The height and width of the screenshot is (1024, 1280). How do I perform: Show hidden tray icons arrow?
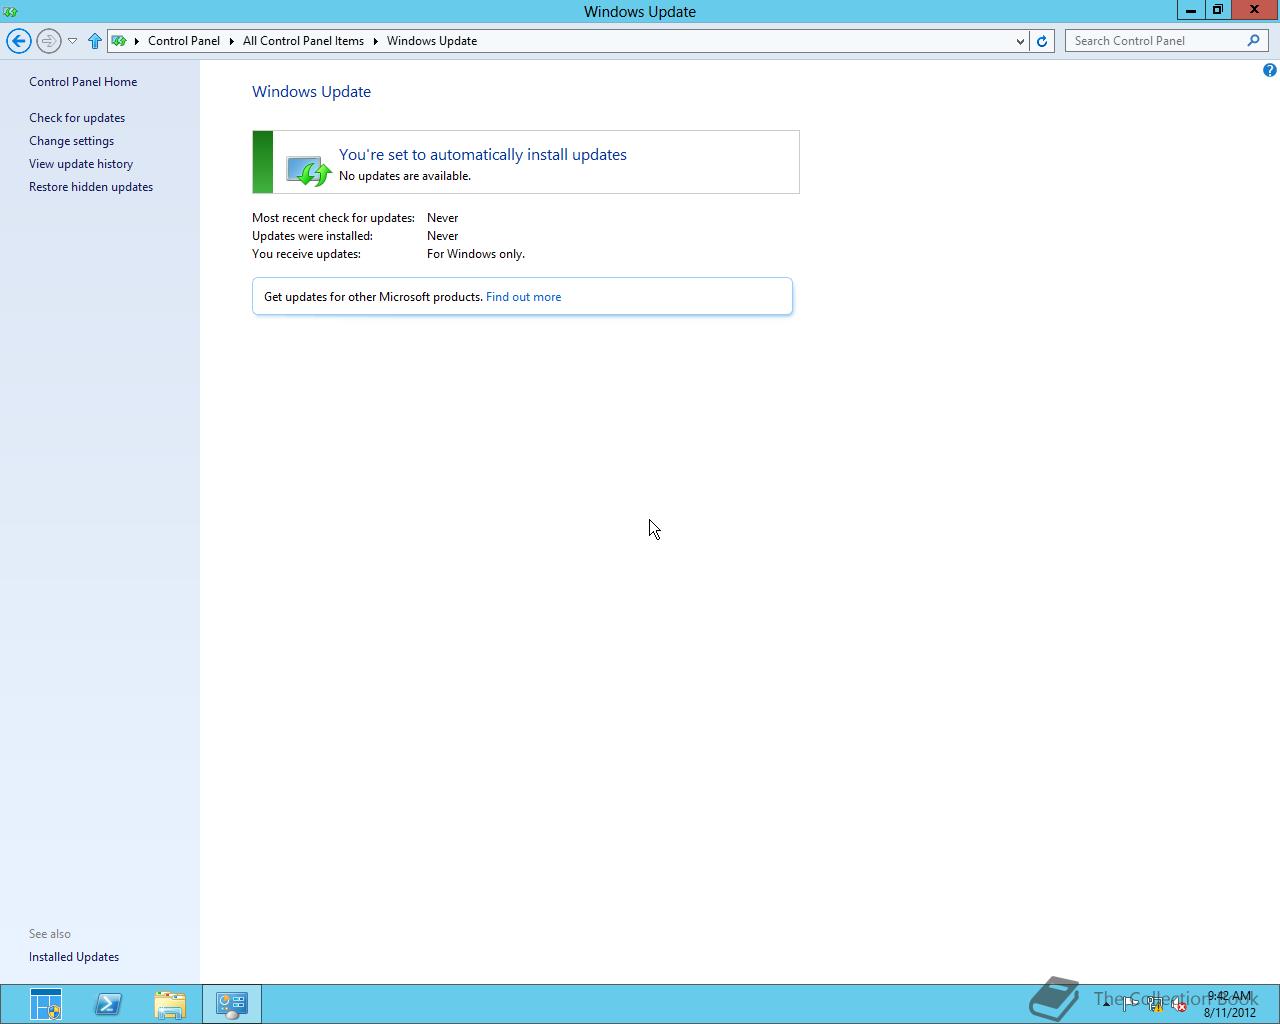point(1106,1004)
